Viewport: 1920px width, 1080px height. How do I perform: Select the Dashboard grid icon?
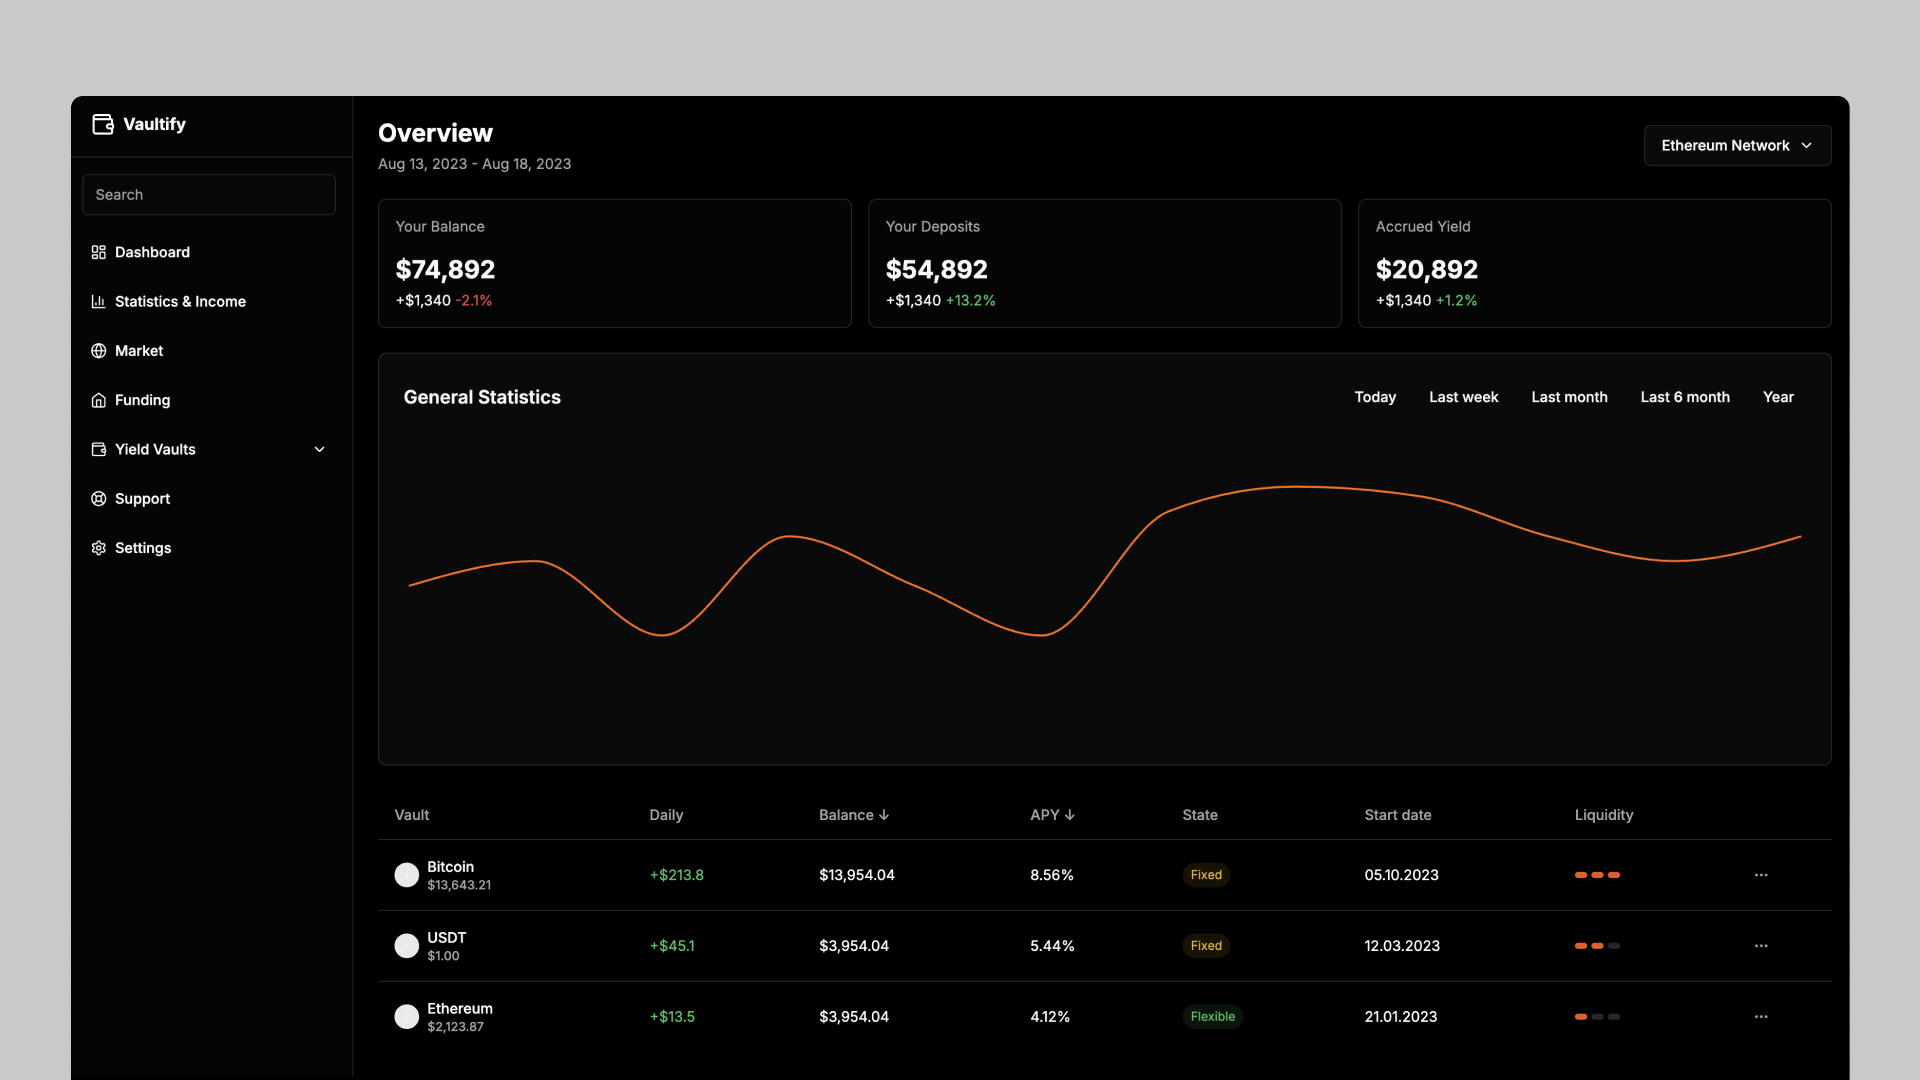coord(98,252)
